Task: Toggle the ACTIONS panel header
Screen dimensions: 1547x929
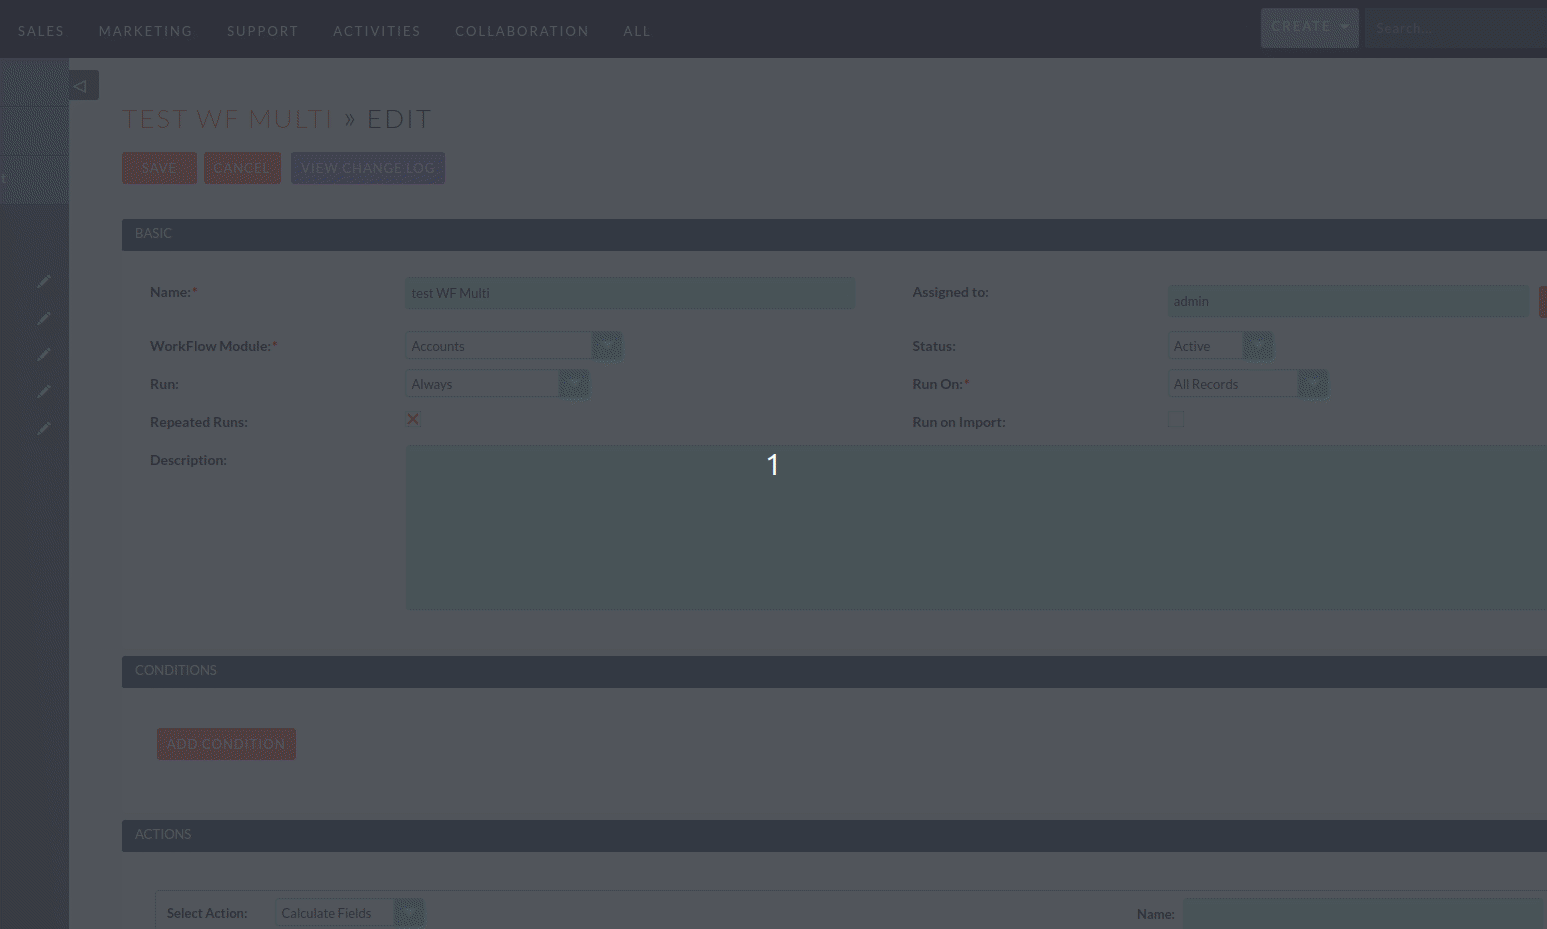Action: click(x=834, y=835)
